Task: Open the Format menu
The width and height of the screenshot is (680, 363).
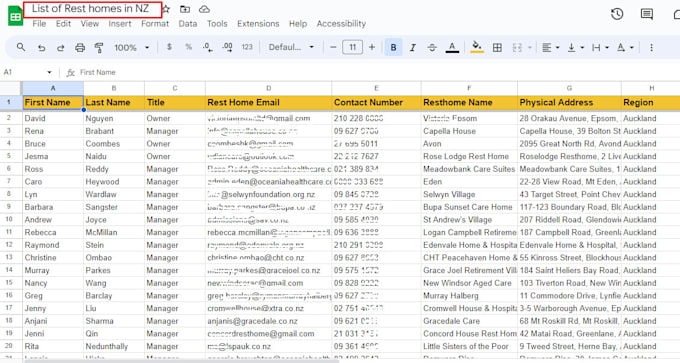Action: [x=155, y=23]
